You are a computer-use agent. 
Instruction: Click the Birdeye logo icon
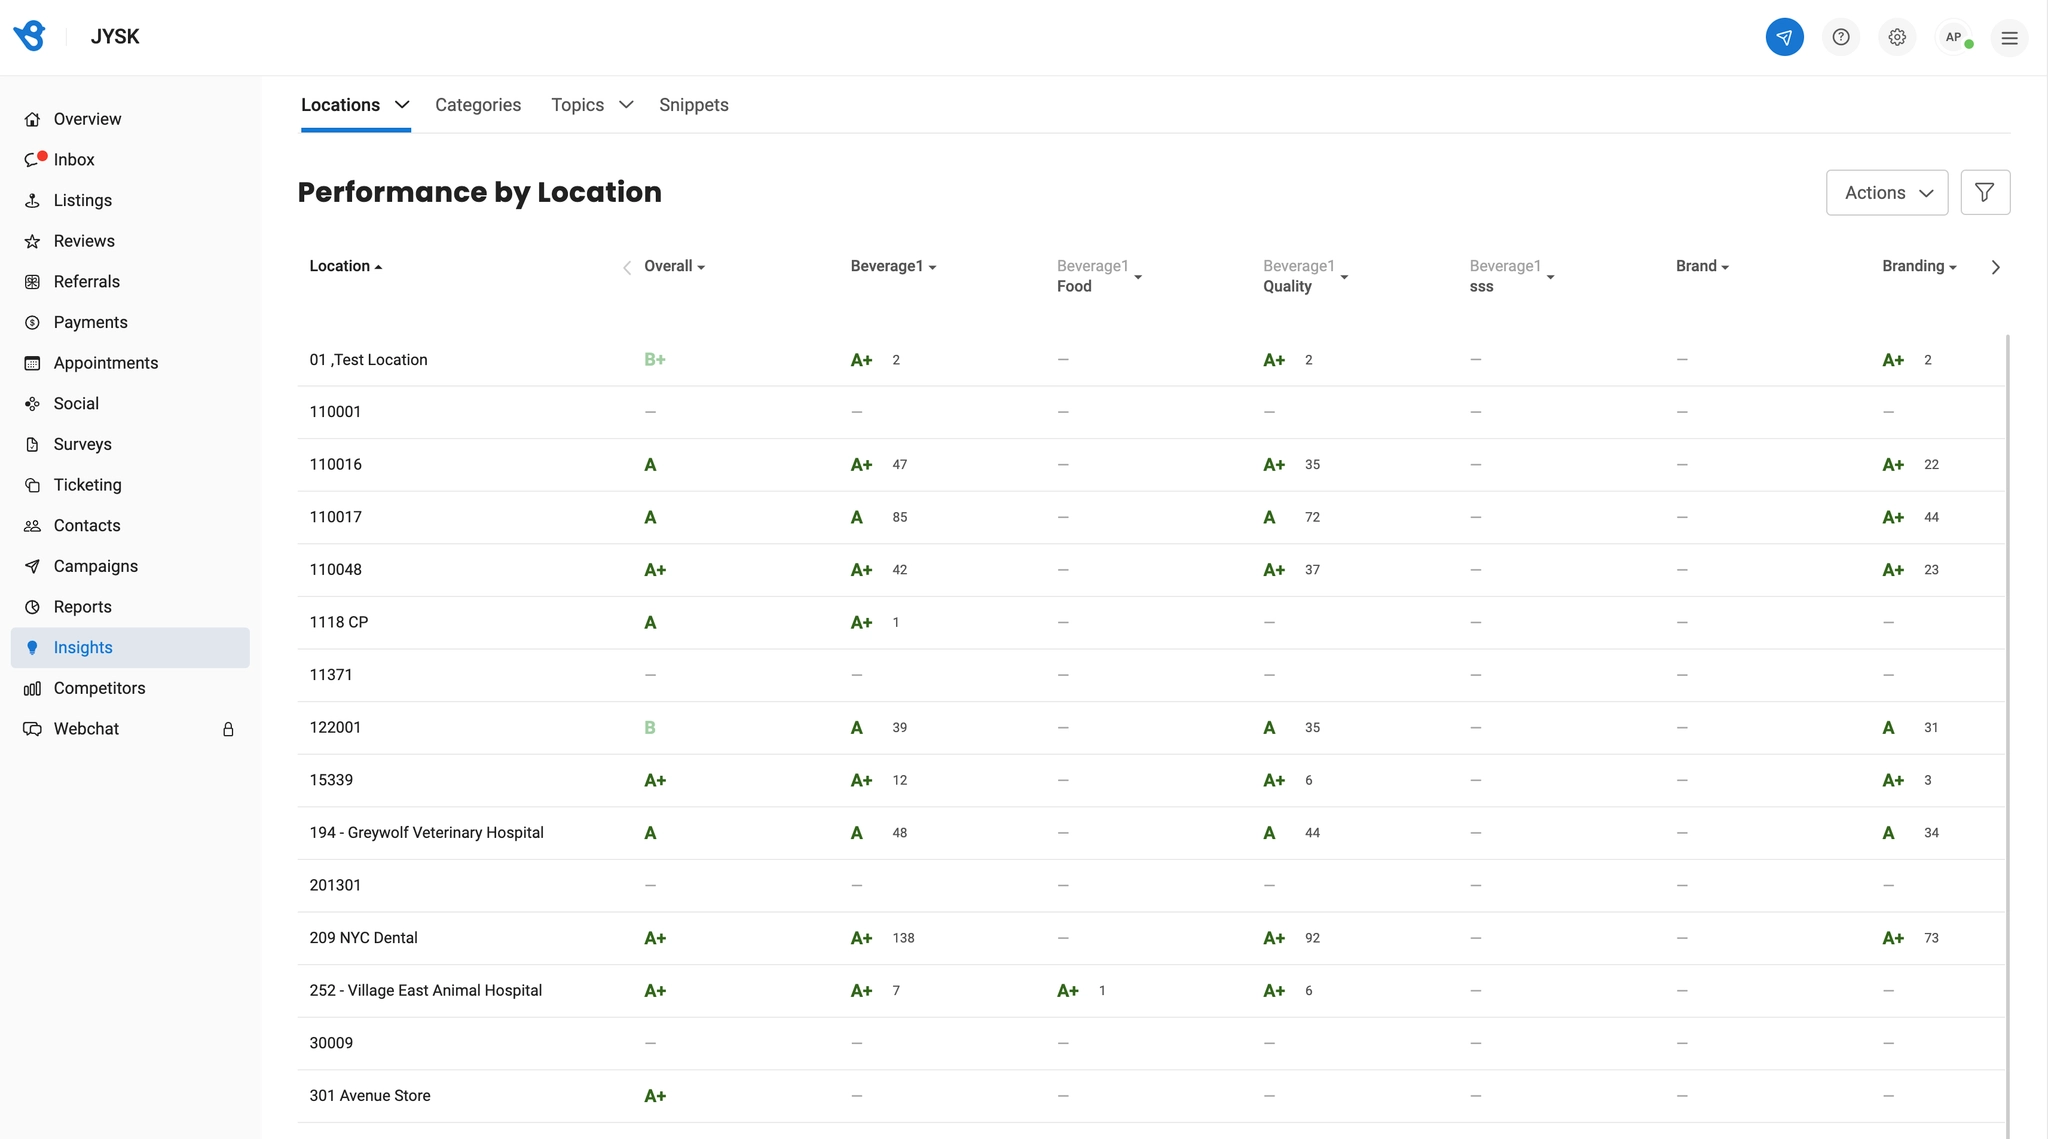point(29,36)
